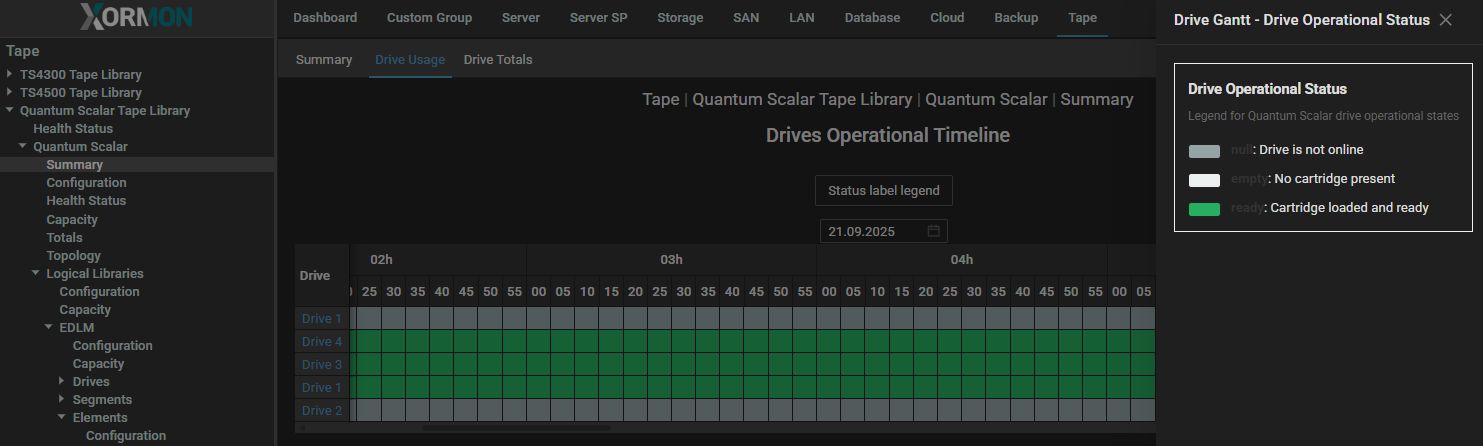
Task: Expand the Segments tree node
Action: tap(62, 399)
